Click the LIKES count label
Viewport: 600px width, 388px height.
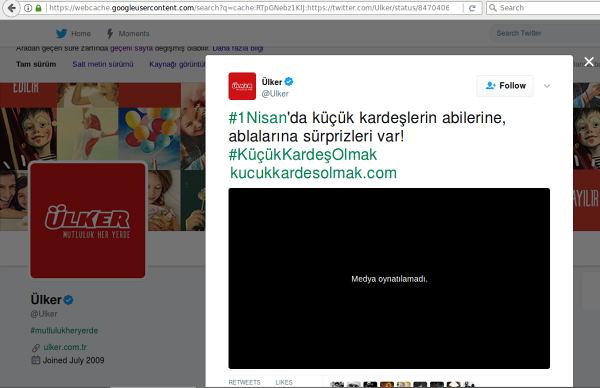pyautogui.click(x=284, y=382)
